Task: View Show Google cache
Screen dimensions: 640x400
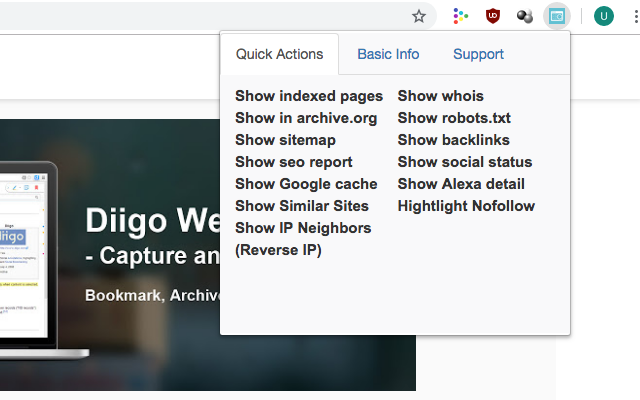Action: tap(306, 184)
